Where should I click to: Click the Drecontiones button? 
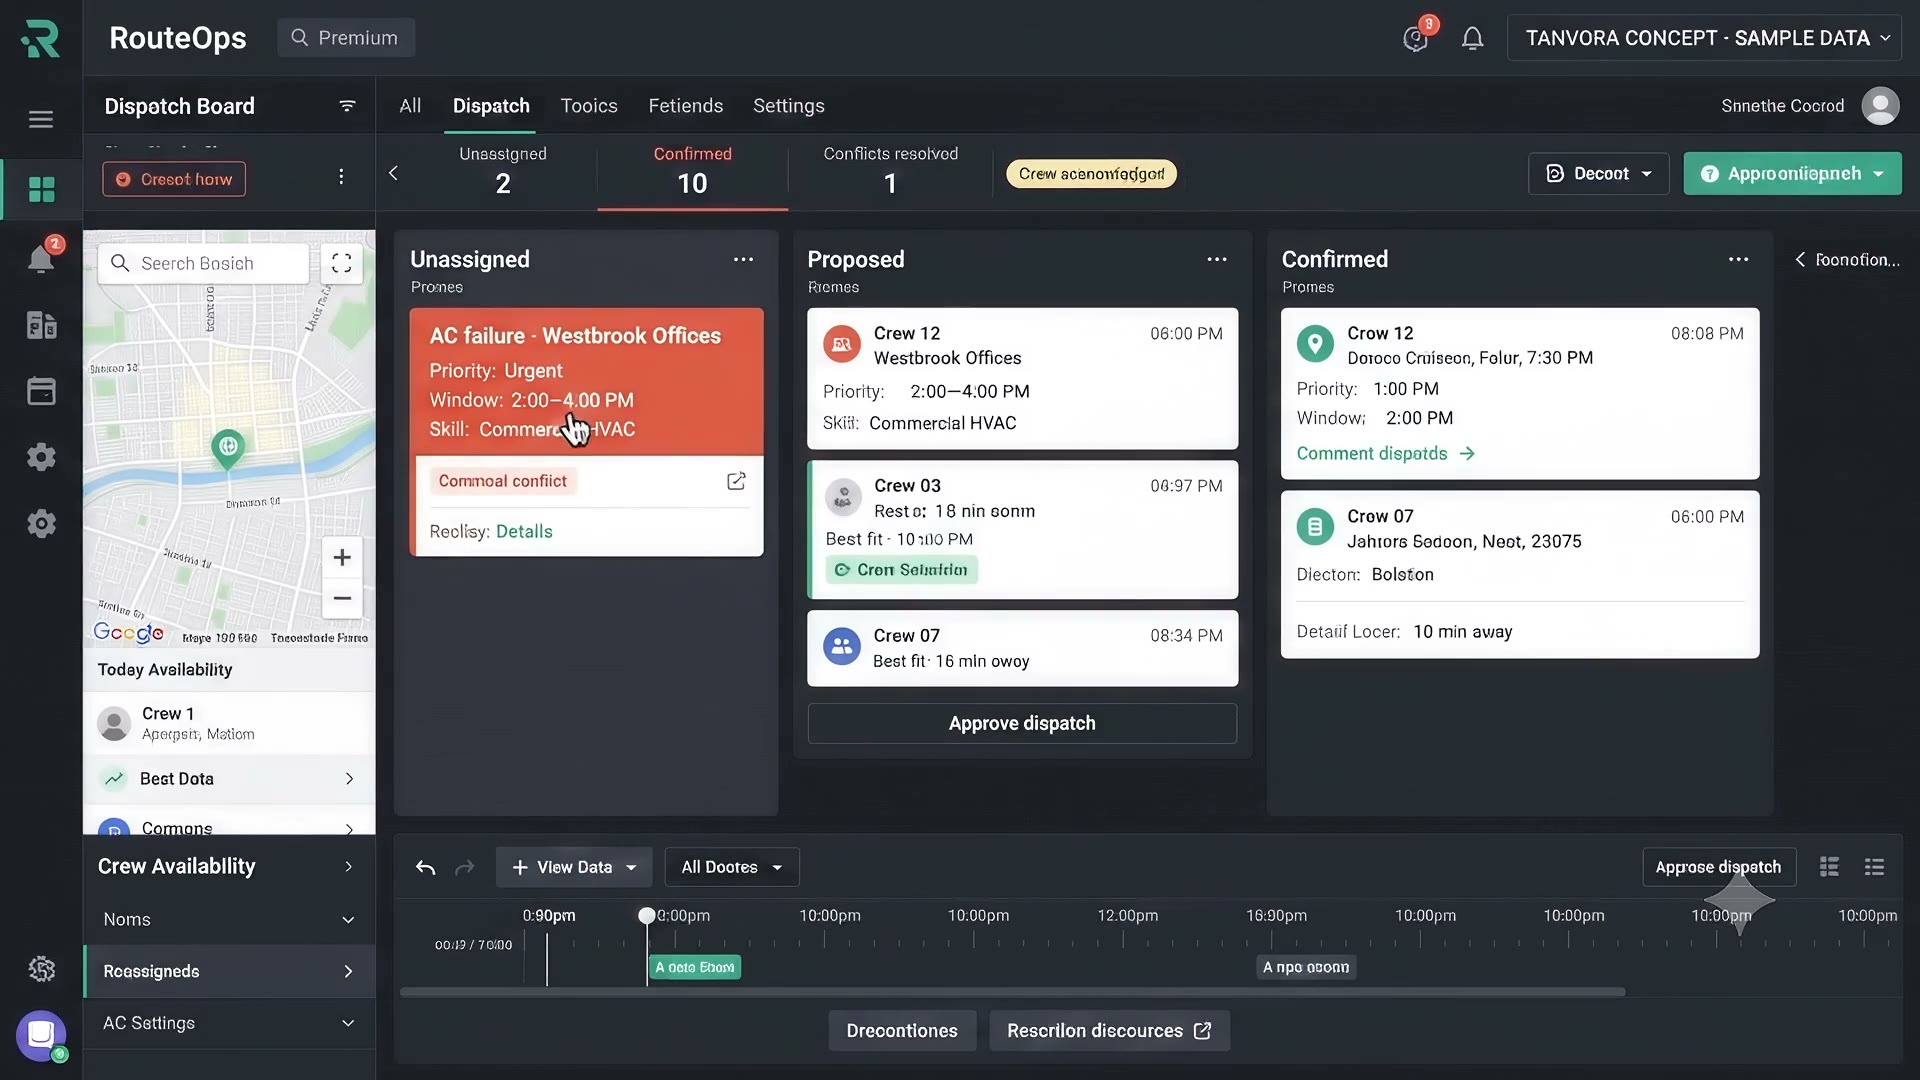click(901, 1031)
